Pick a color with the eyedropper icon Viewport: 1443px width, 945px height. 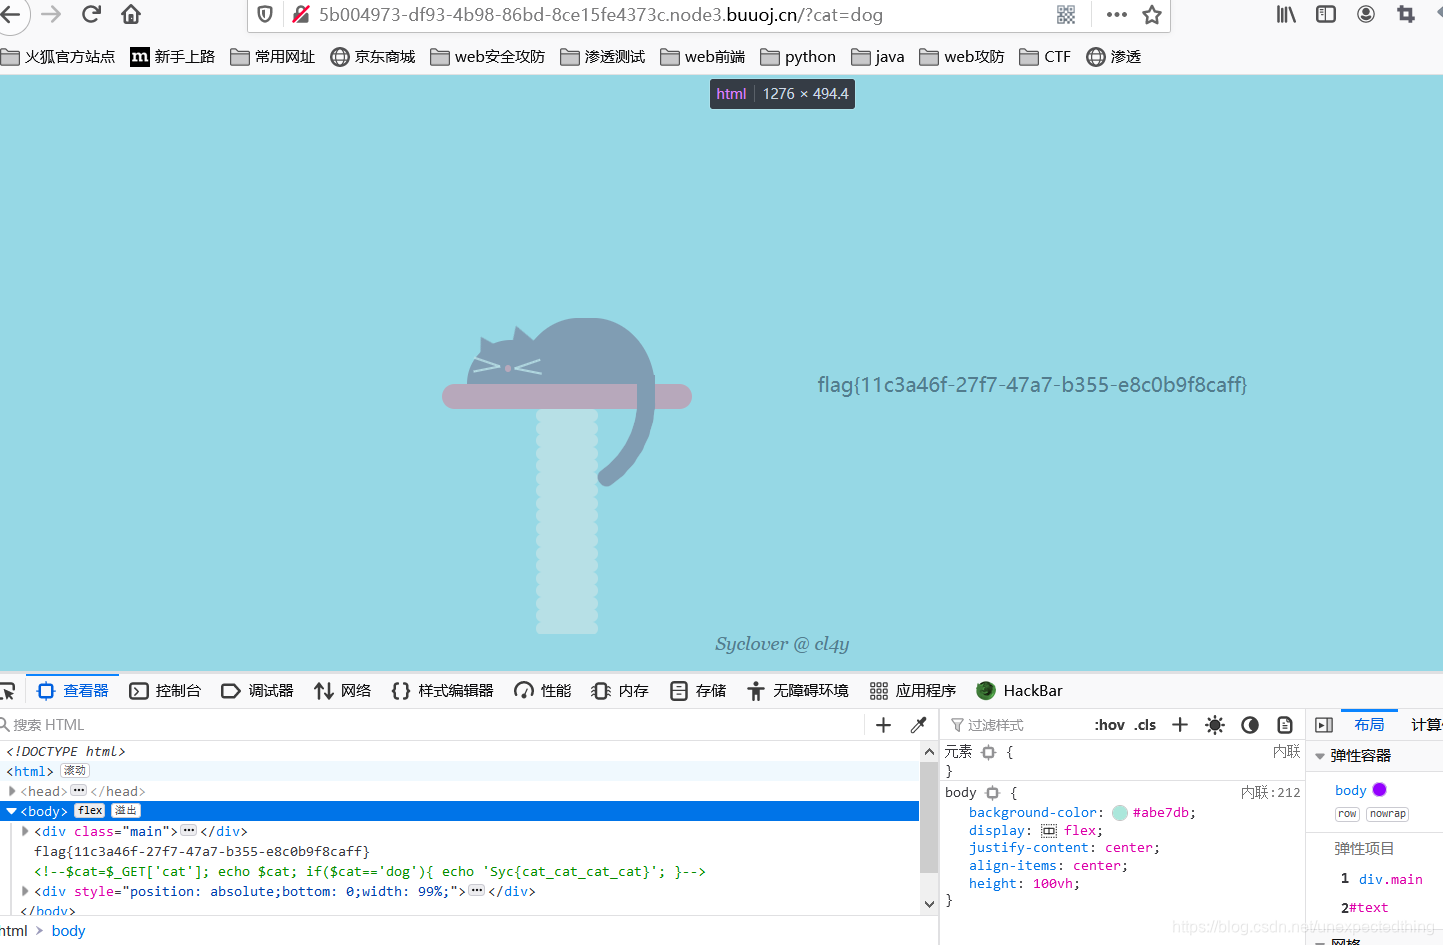(918, 725)
